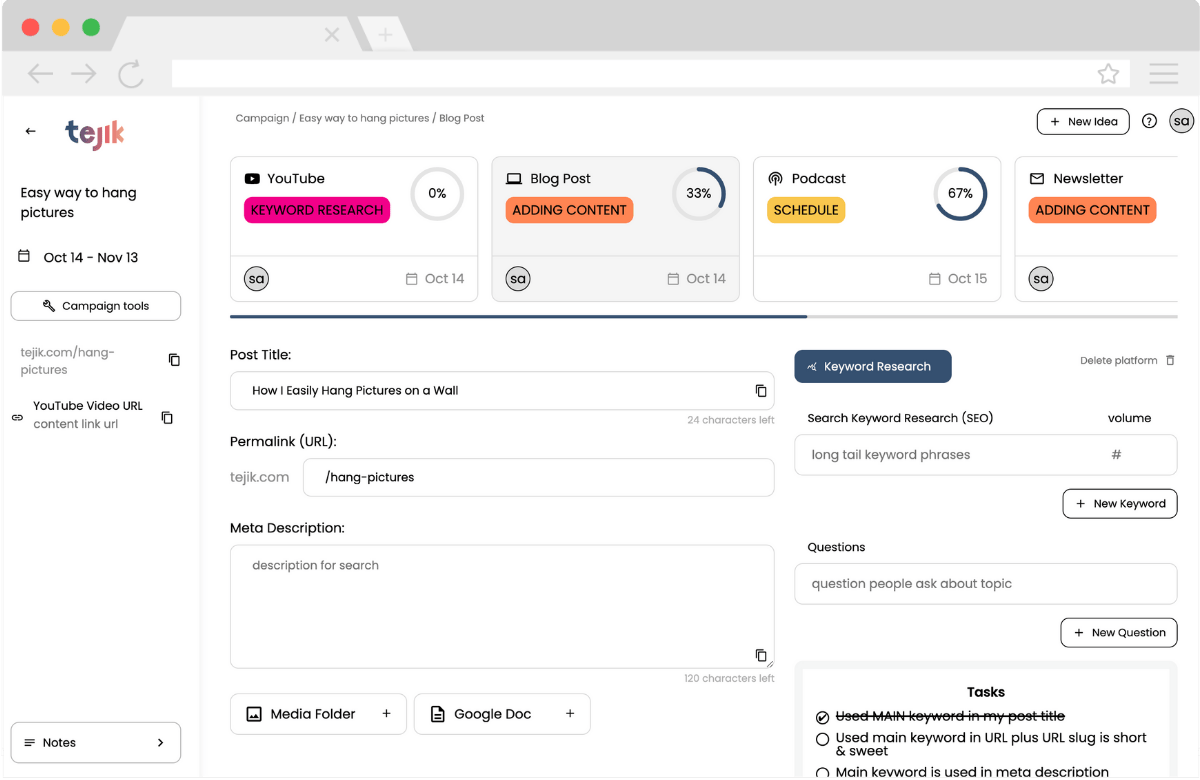Click the Delete platform trash icon
The image size is (1200, 780).
click(1171, 360)
